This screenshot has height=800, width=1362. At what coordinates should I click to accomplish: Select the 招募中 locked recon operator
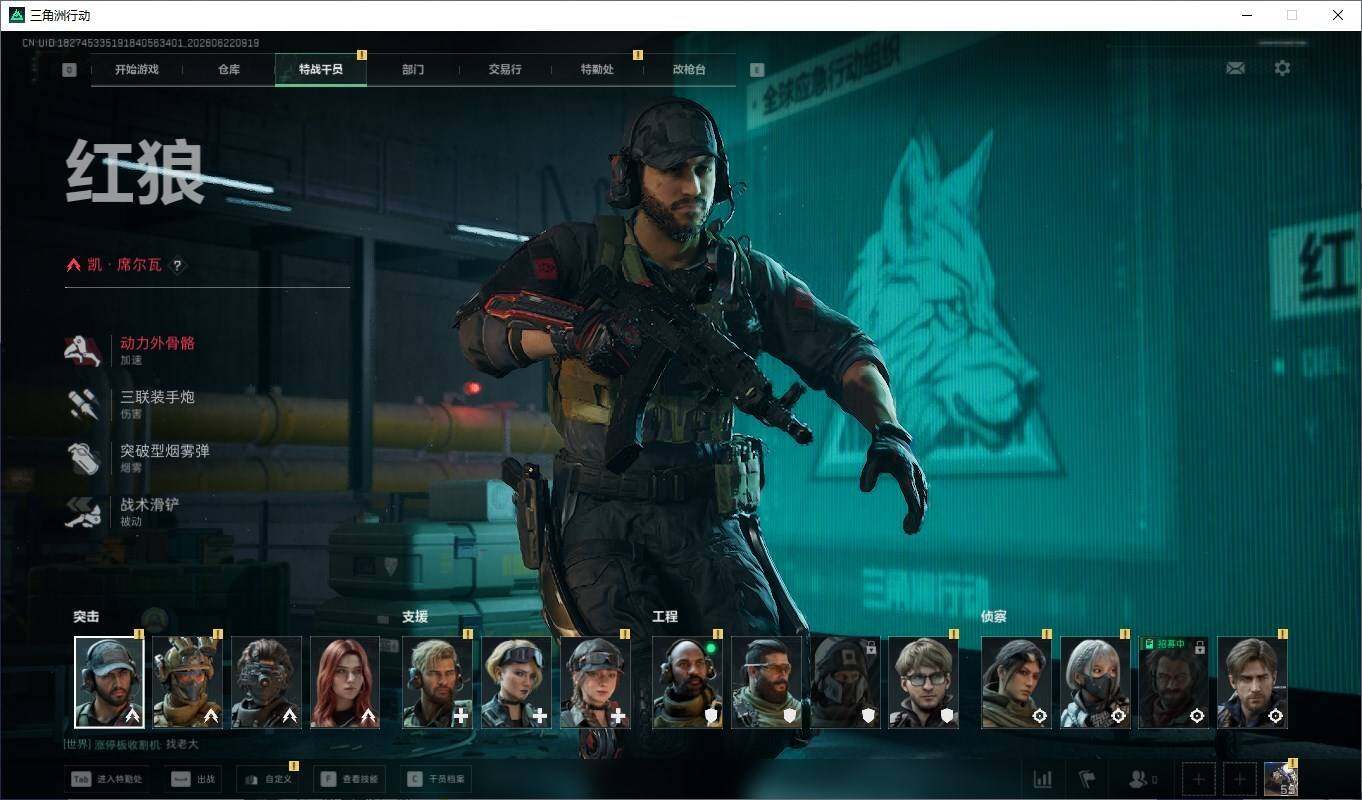pyautogui.click(x=1174, y=682)
